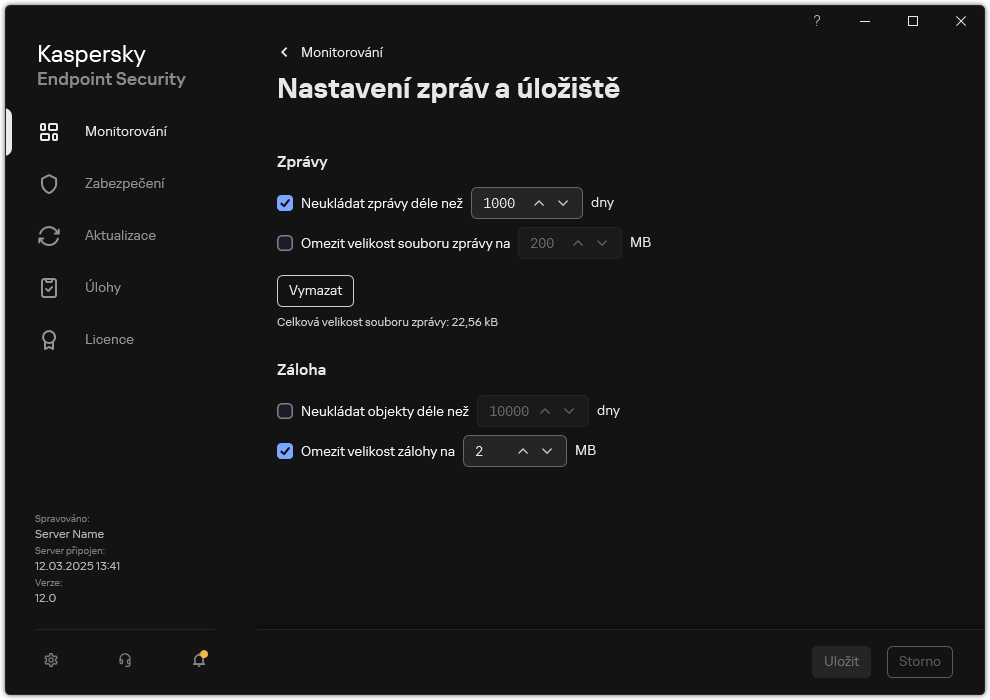The height and width of the screenshot is (700, 990).
Task: Open Úlohy using the clipboard icon
Action: pyautogui.click(x=48, y=287)
